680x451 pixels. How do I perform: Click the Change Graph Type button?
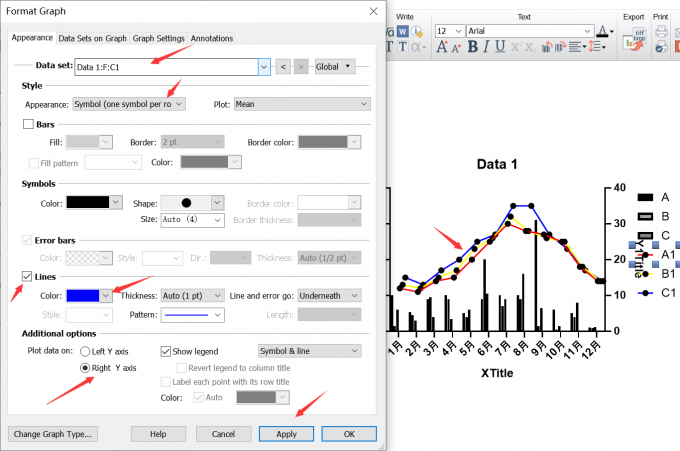coord(51,434)
